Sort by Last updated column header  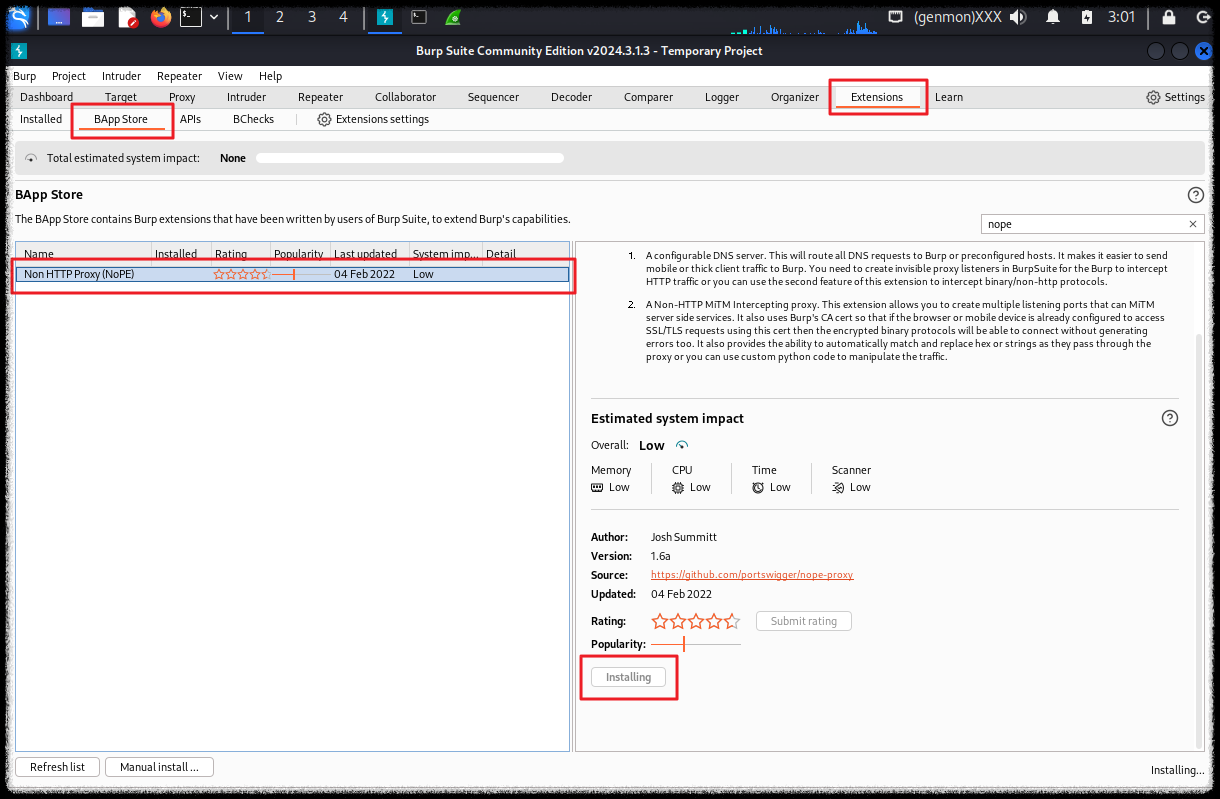pyautogui.click(x=370, y=254)
